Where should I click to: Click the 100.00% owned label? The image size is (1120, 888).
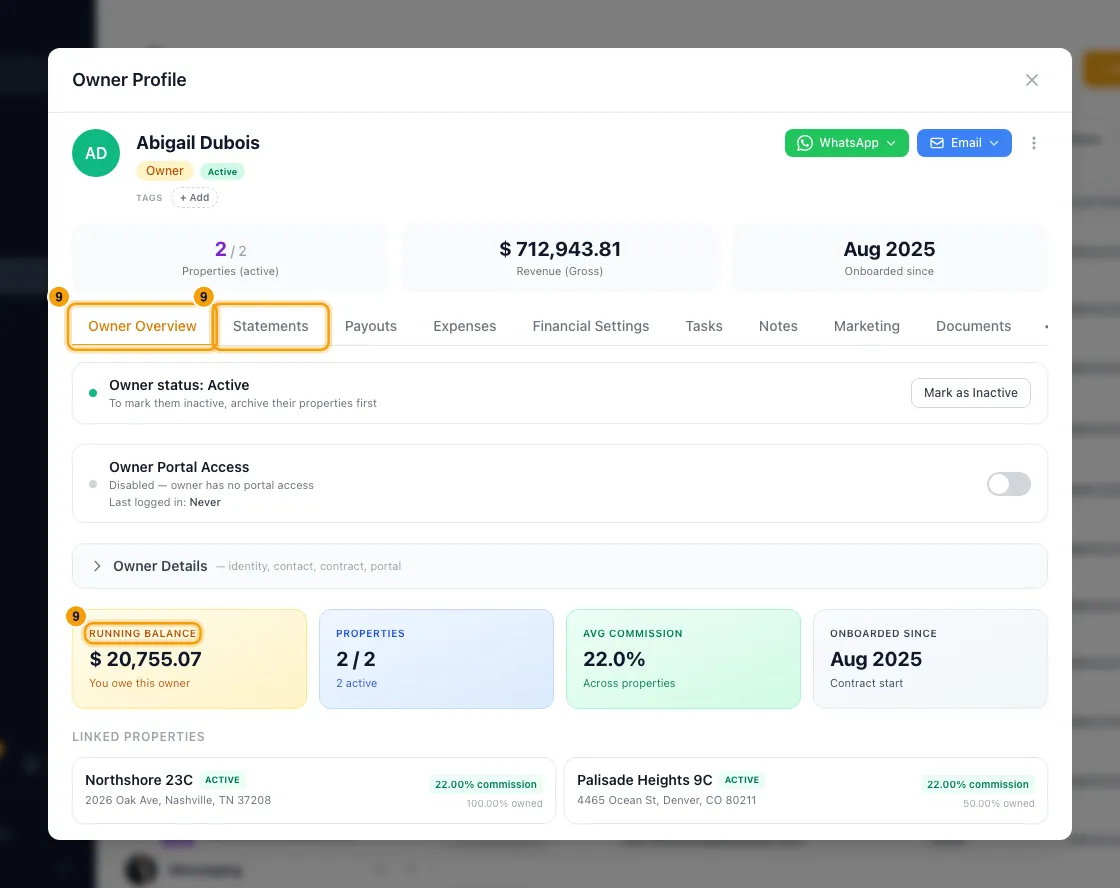coord(504,804)
